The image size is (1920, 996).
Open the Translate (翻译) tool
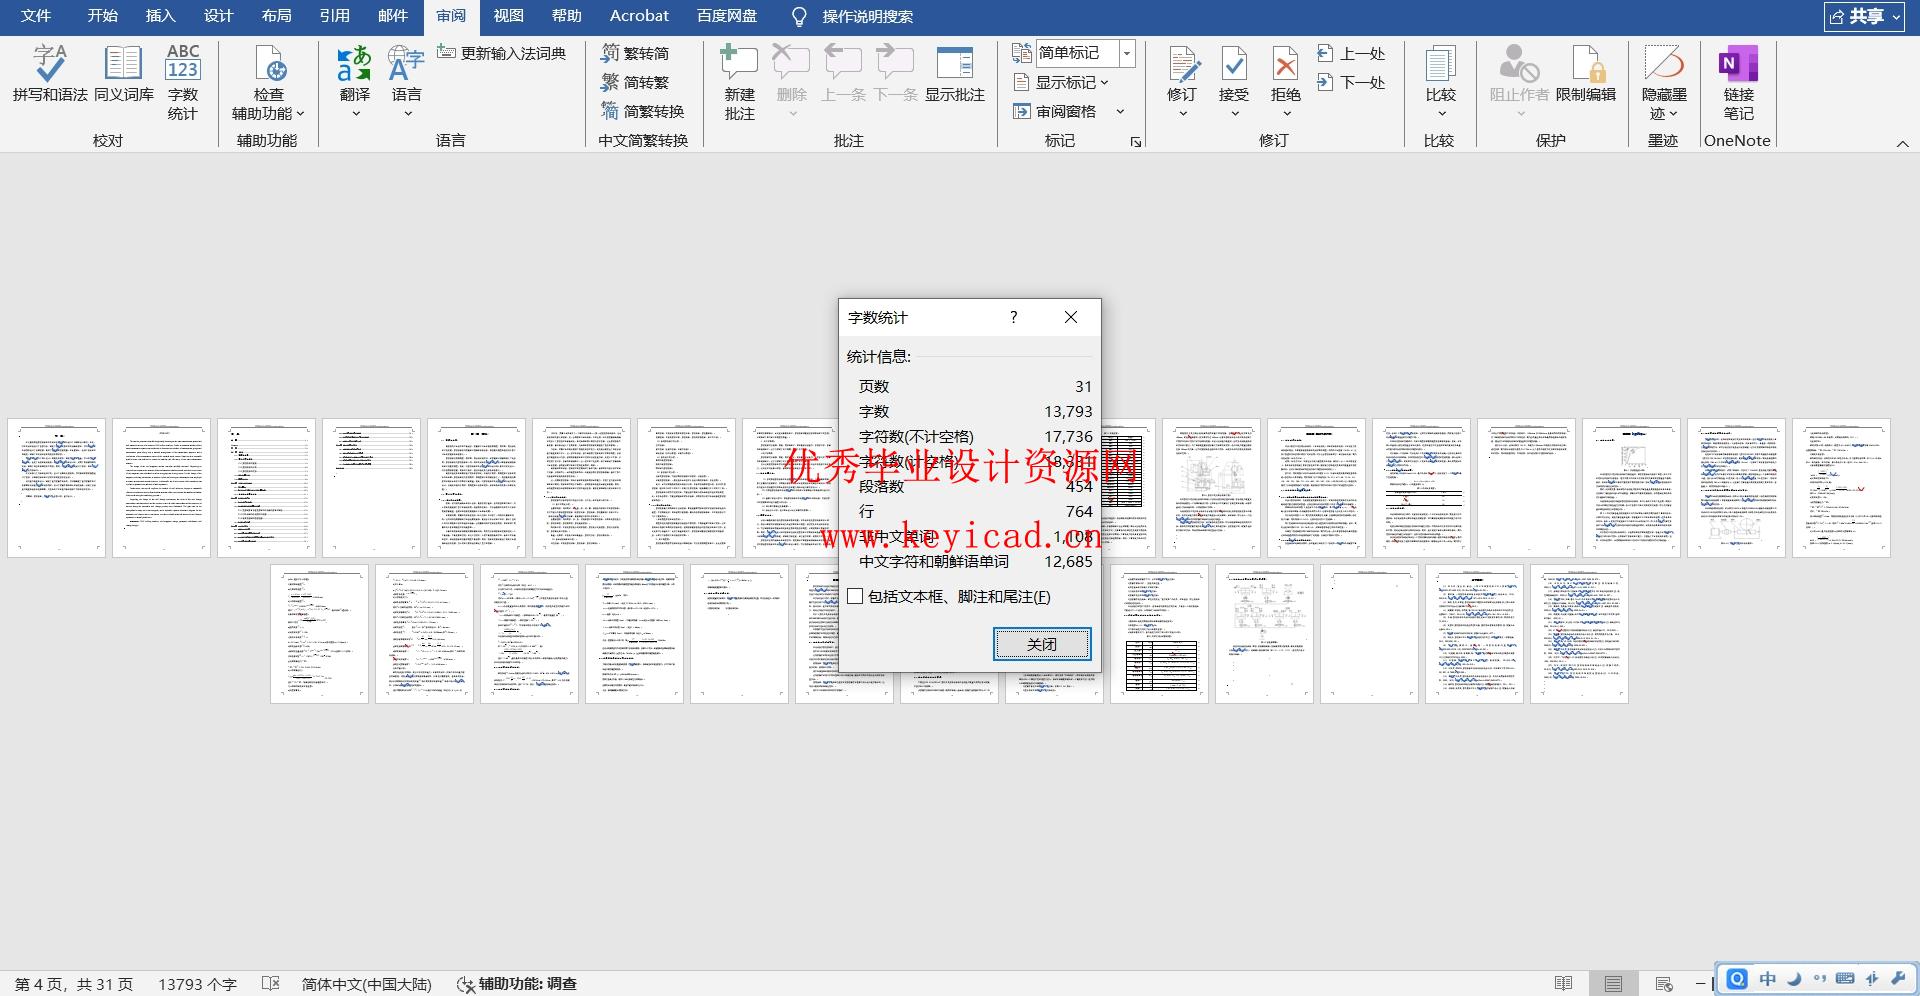pyautogui.click(x=355, y=72)
